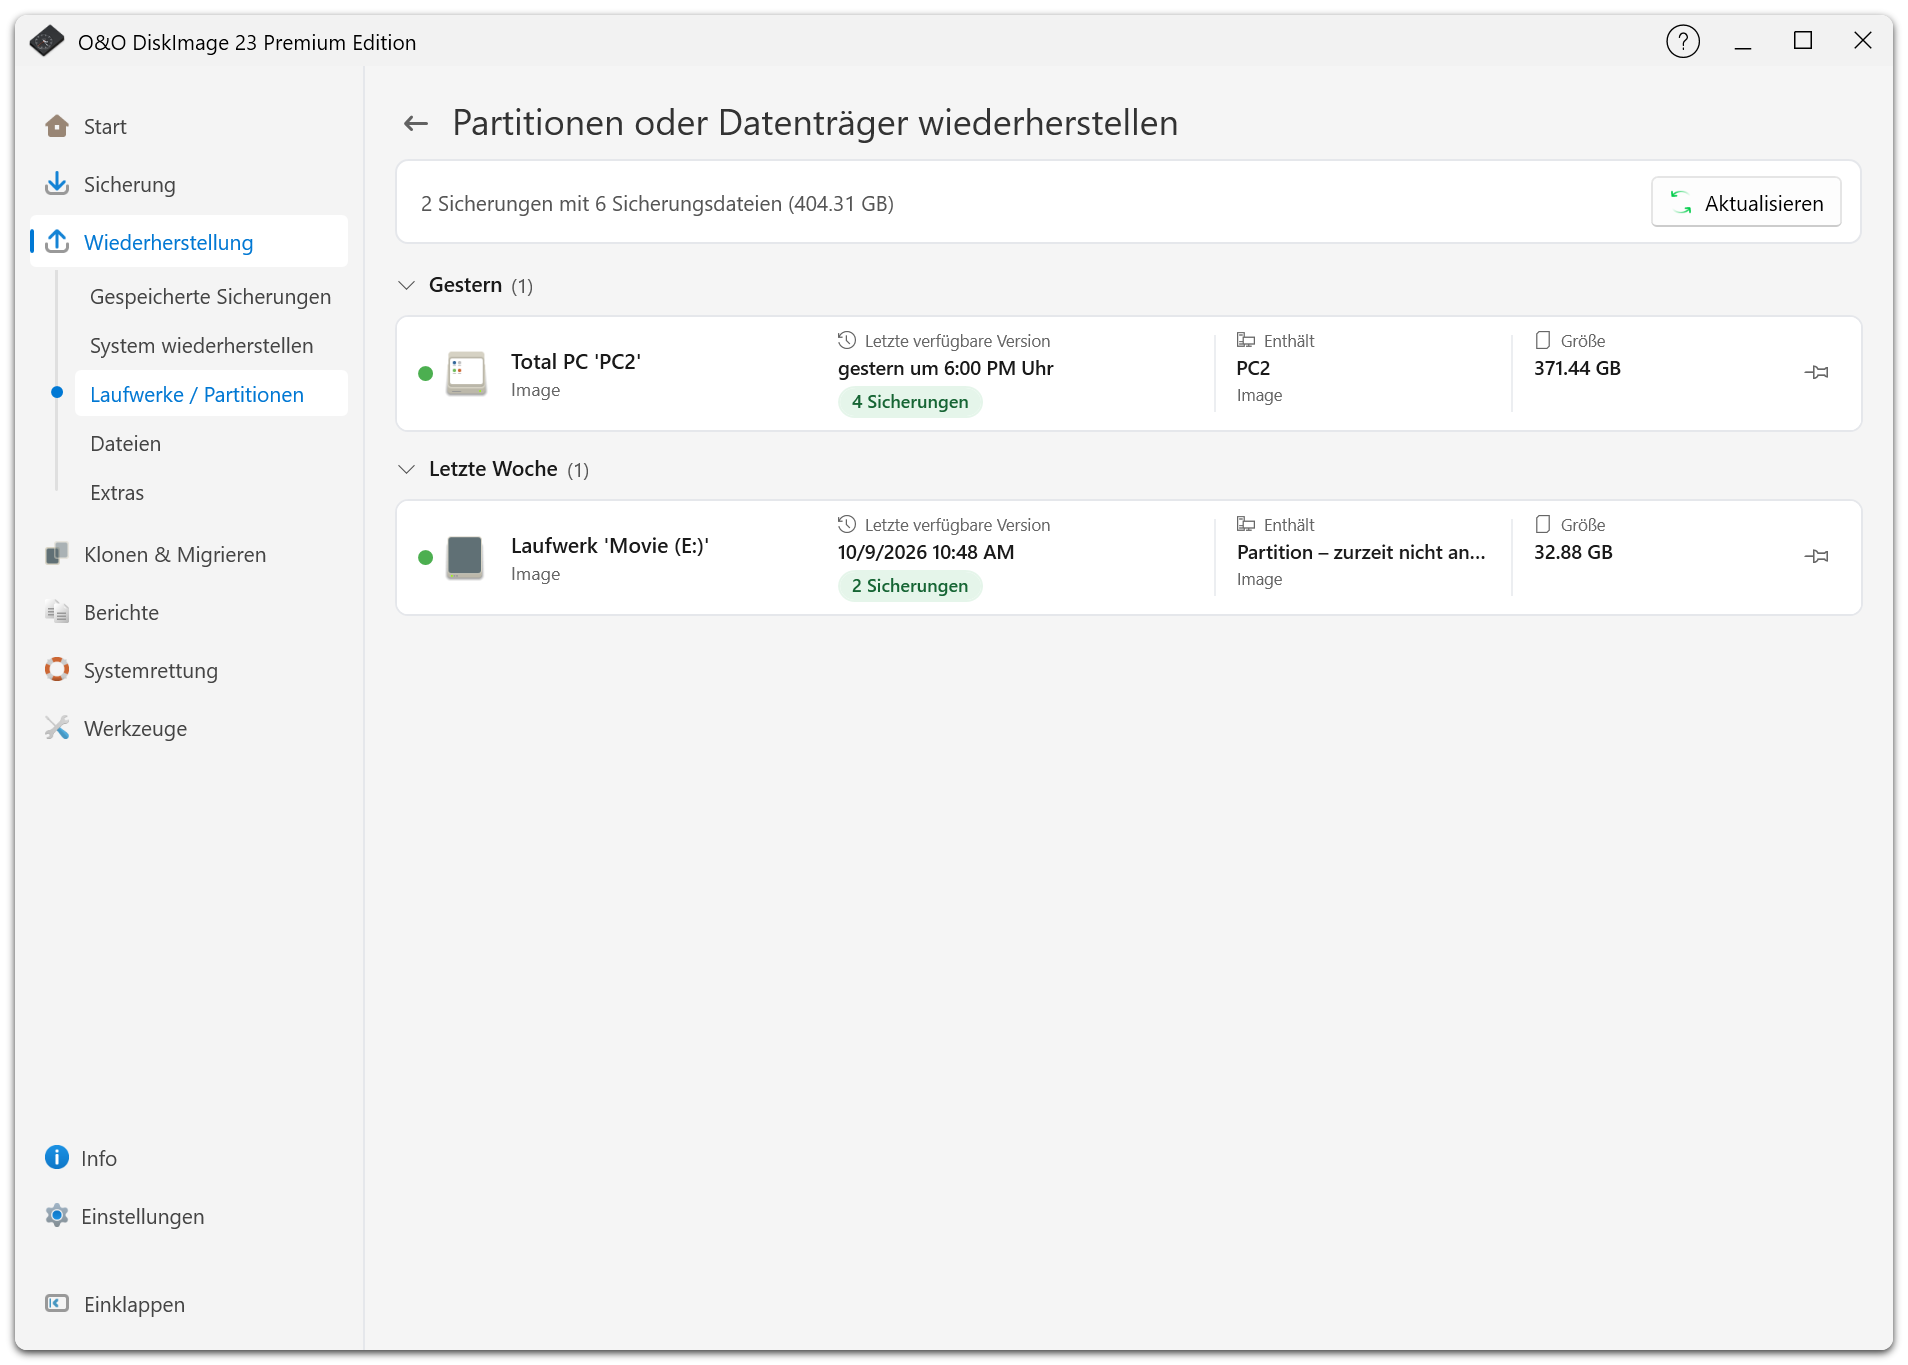Click the green status dot of Total PC

(x=425, y=373)
